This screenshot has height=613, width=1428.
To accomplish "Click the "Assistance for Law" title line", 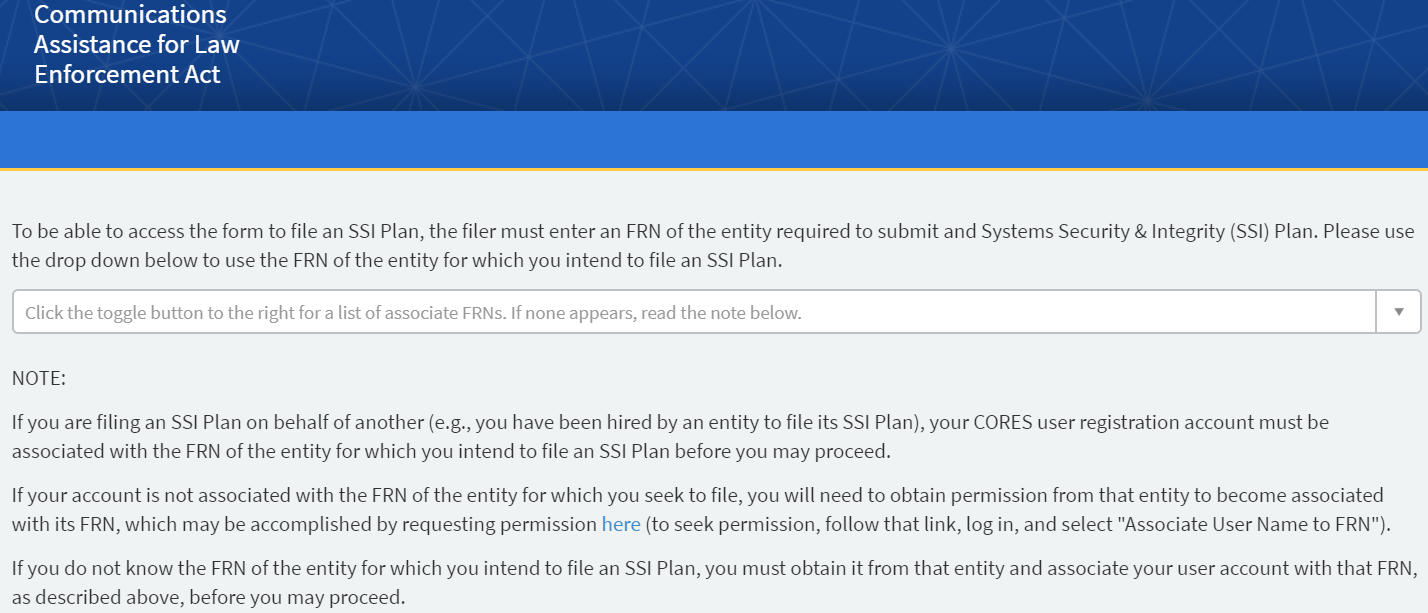I will pyautogui.click(x=137, y=45).
